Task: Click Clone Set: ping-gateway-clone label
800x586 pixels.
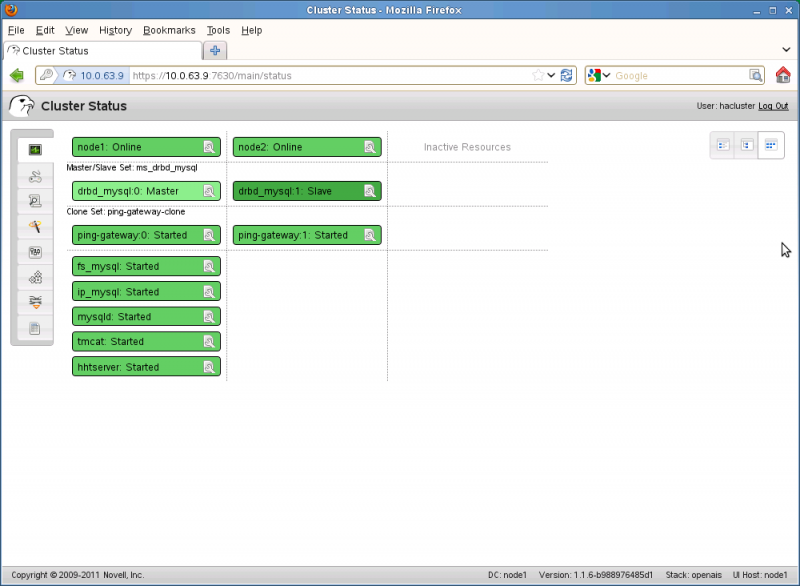Action: pyautogui.click(x=126, y=212)
